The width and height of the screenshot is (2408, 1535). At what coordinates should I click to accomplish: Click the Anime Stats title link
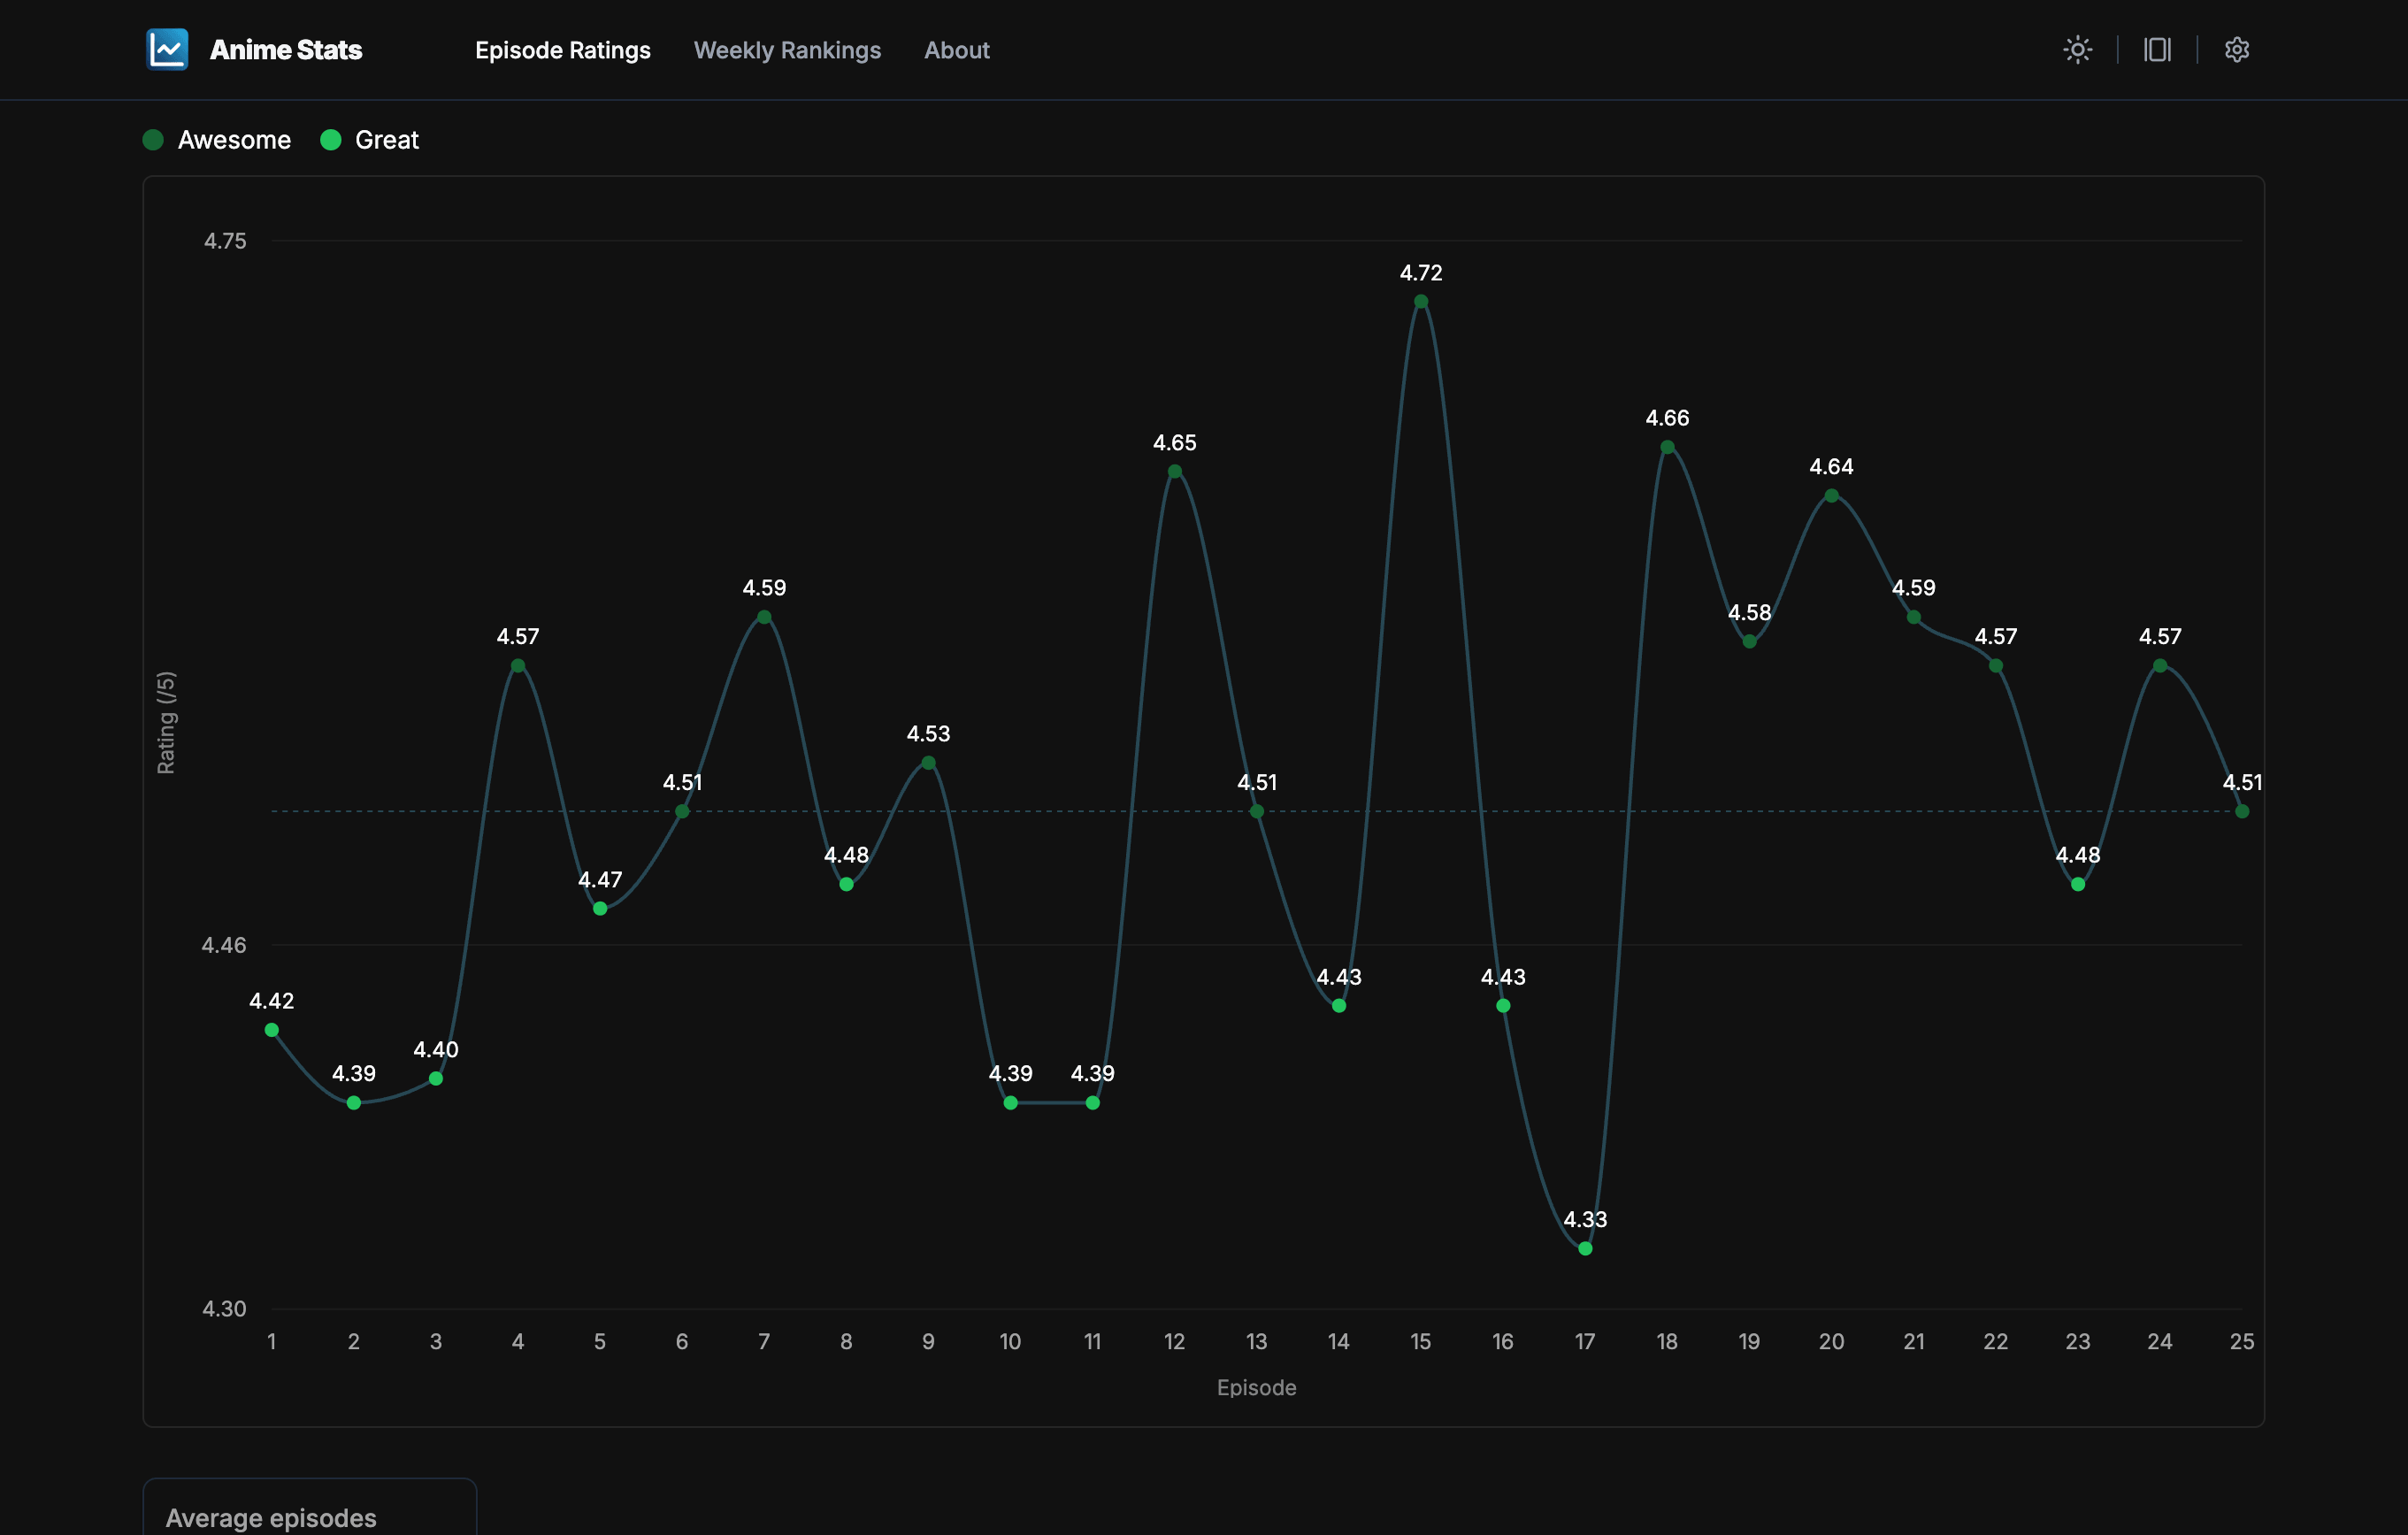(286, 50)
